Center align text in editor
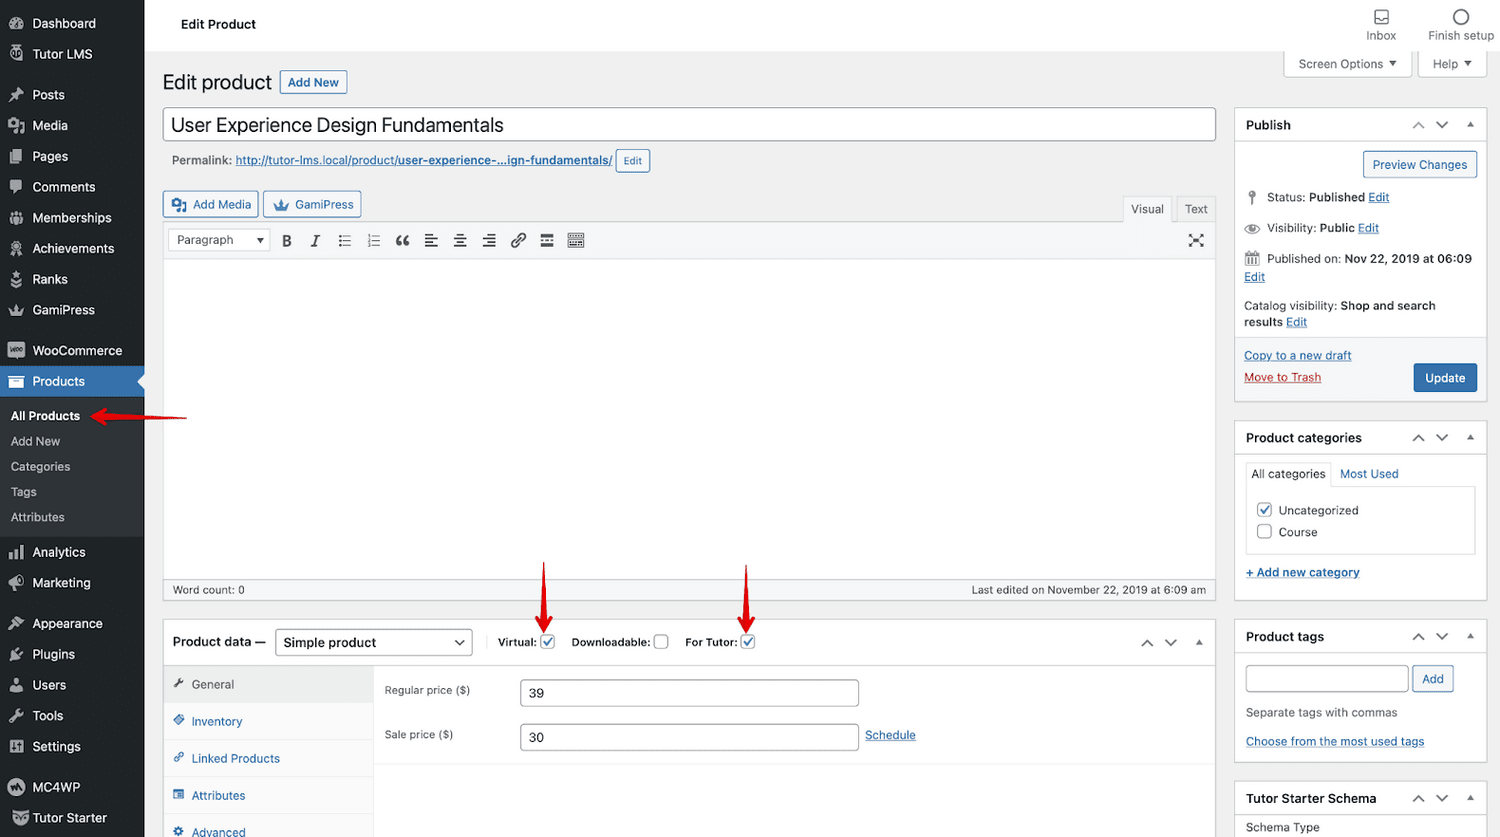Screen dimensions: 1500x837 coord(460,241)
